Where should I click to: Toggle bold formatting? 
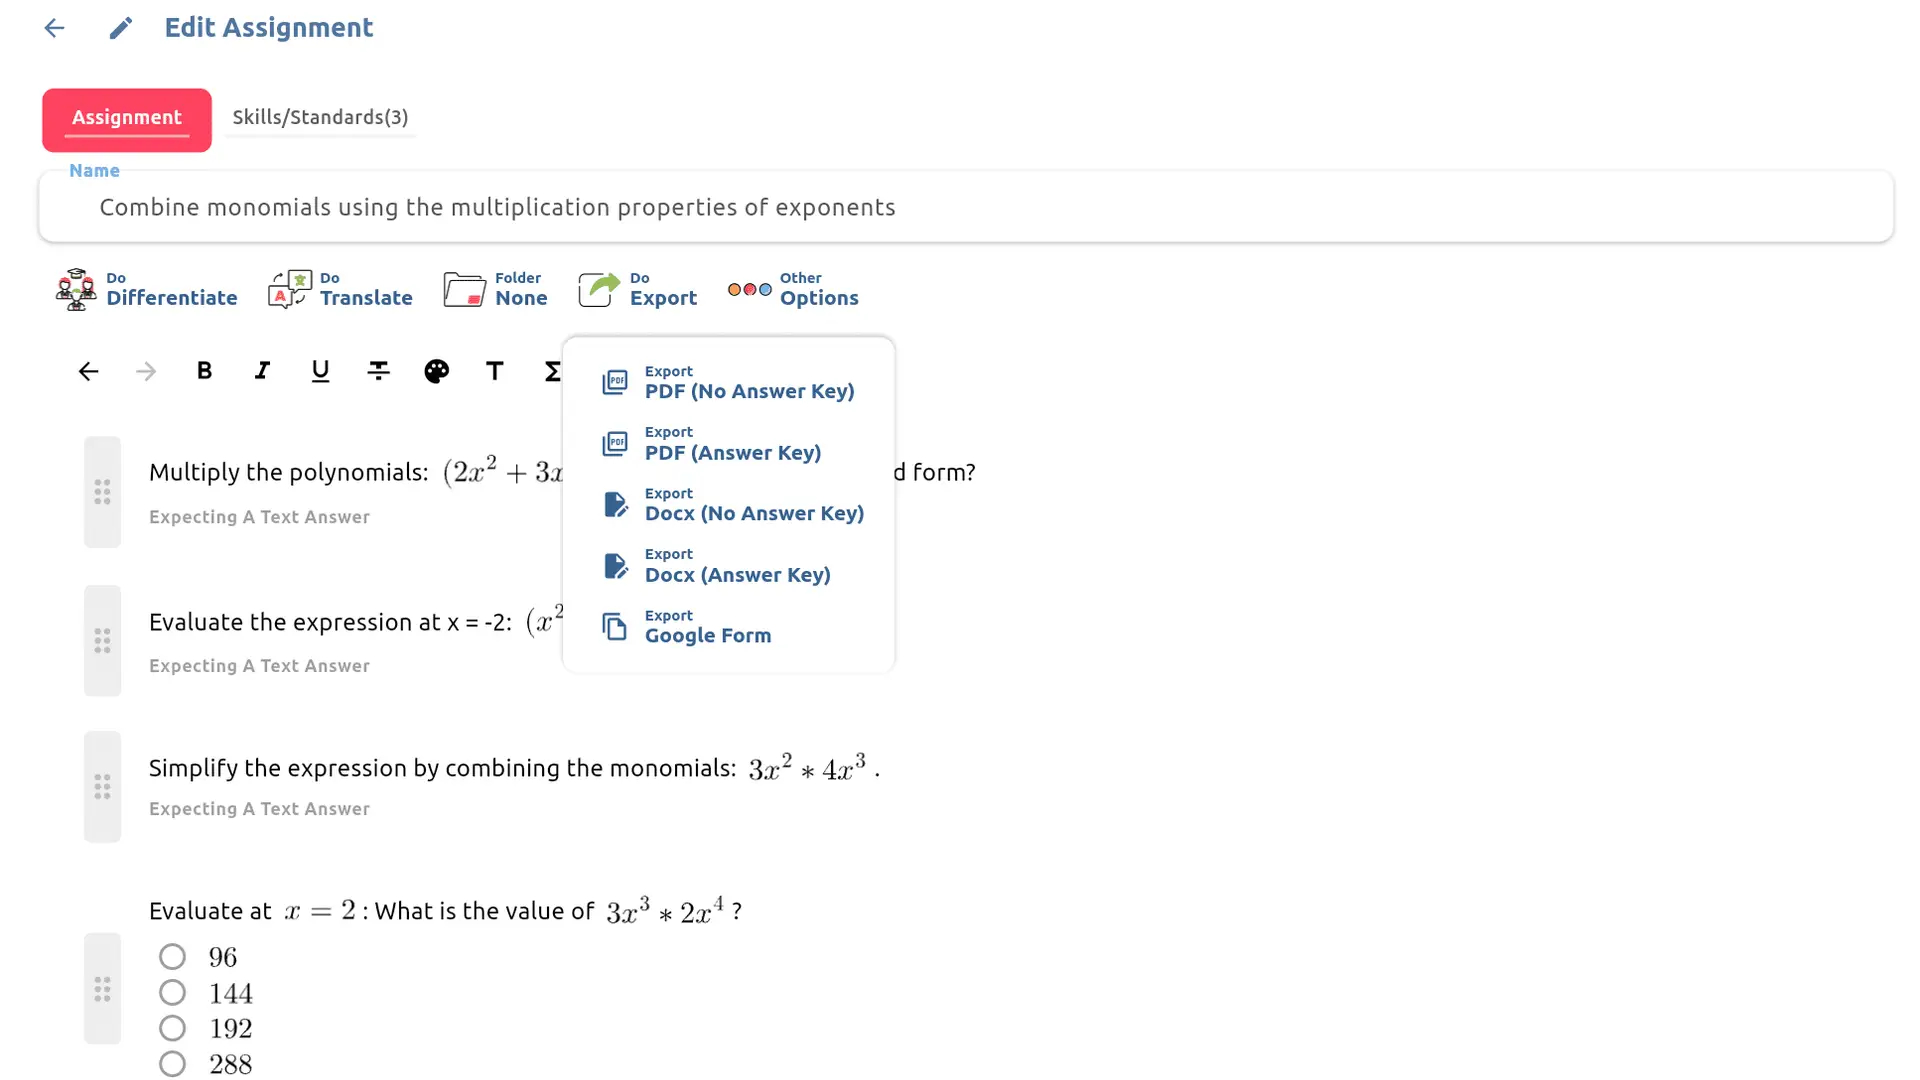[x=204, y=371]
